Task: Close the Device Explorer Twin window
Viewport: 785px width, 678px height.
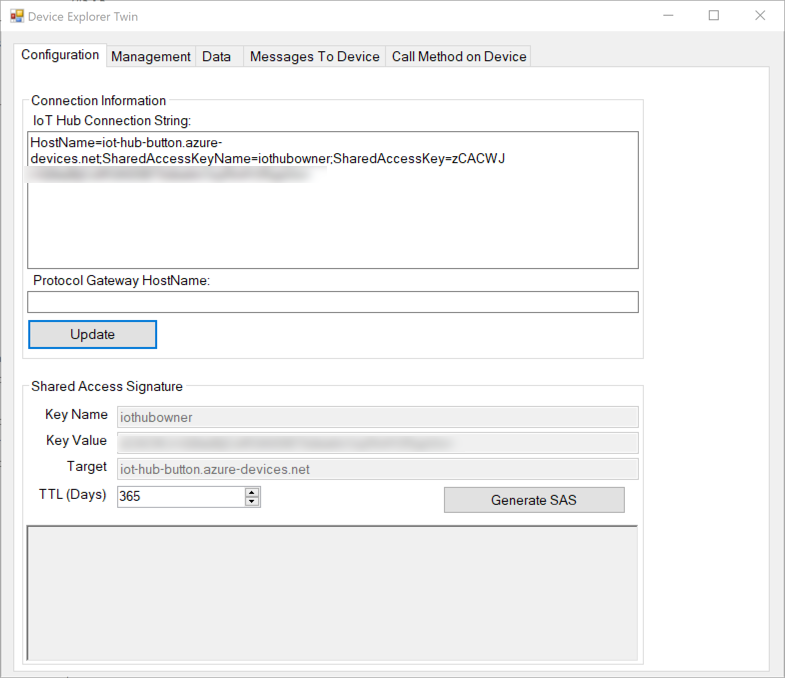Action: click(x=760, y=16)
